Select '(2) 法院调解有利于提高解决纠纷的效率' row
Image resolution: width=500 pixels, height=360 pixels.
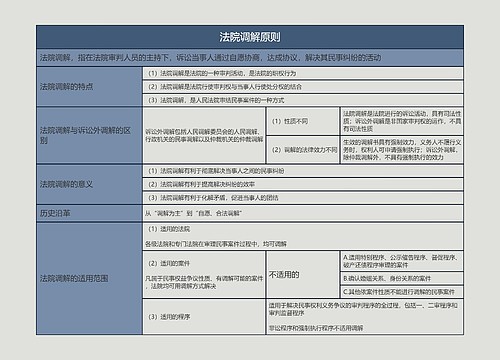[x=303, y=184]
